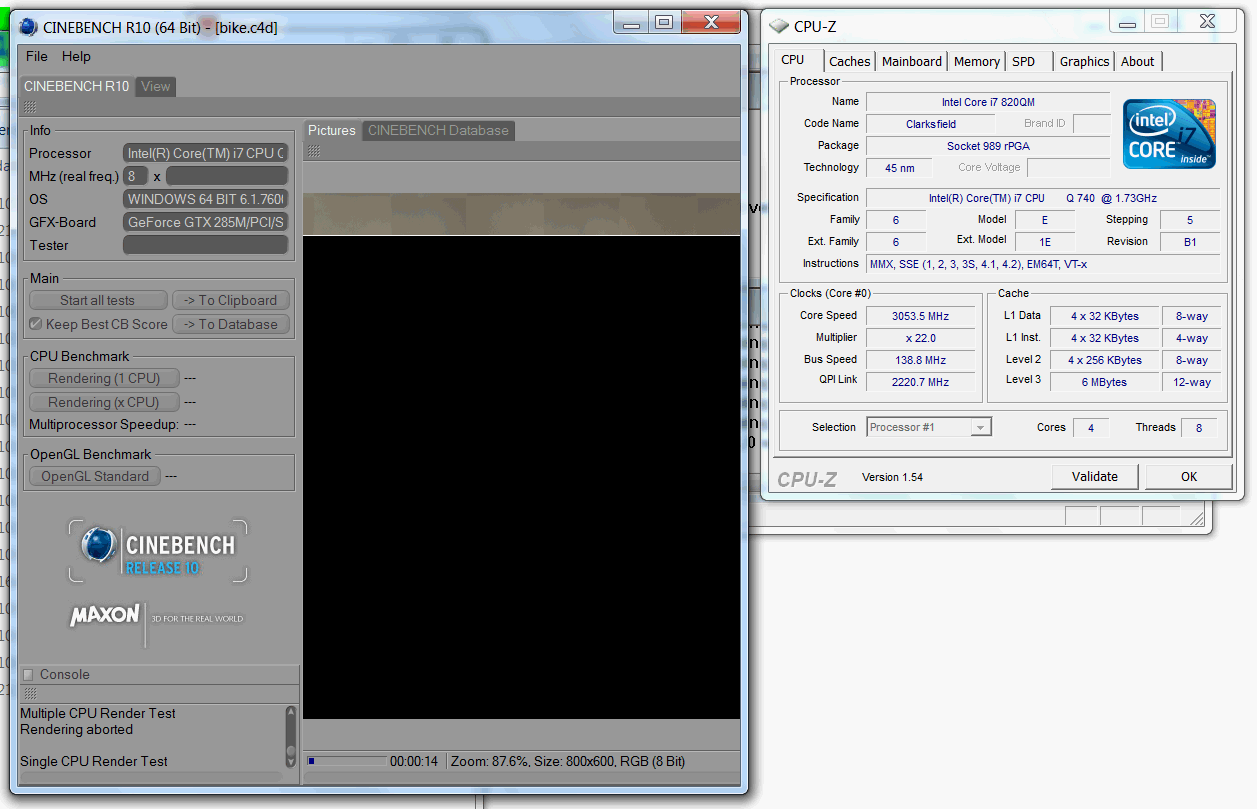Click the Level 2 value 4 x 256 KBytes

point(1105,360)
